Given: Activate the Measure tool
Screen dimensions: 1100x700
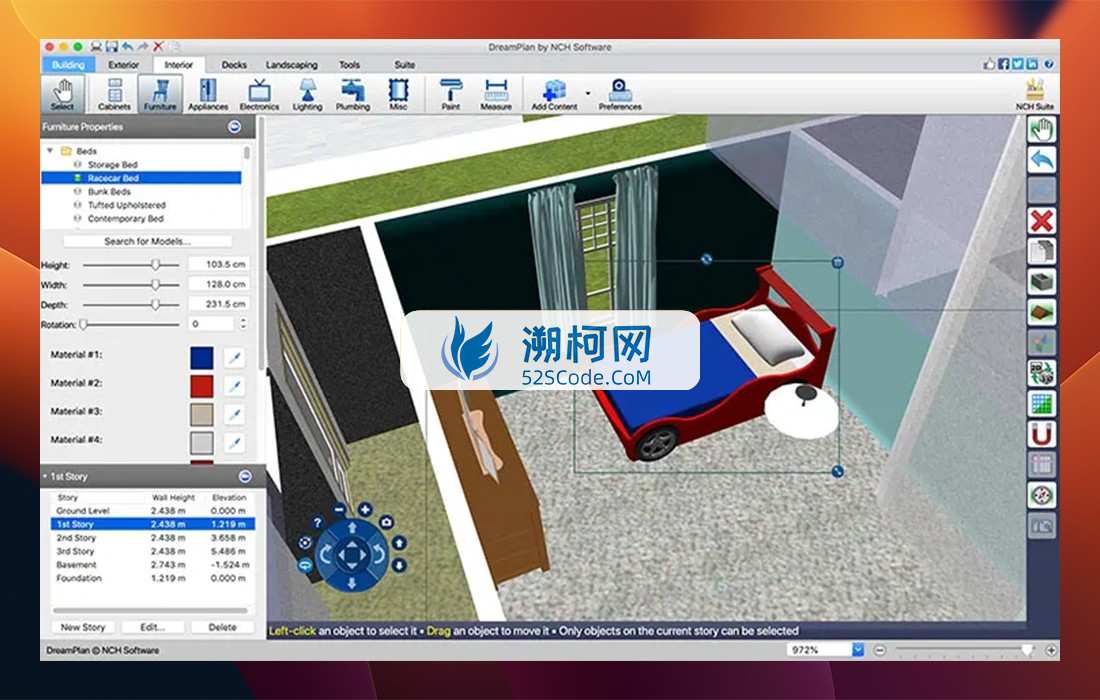Looking at the screenshot, I should click(x=496, y=94).
